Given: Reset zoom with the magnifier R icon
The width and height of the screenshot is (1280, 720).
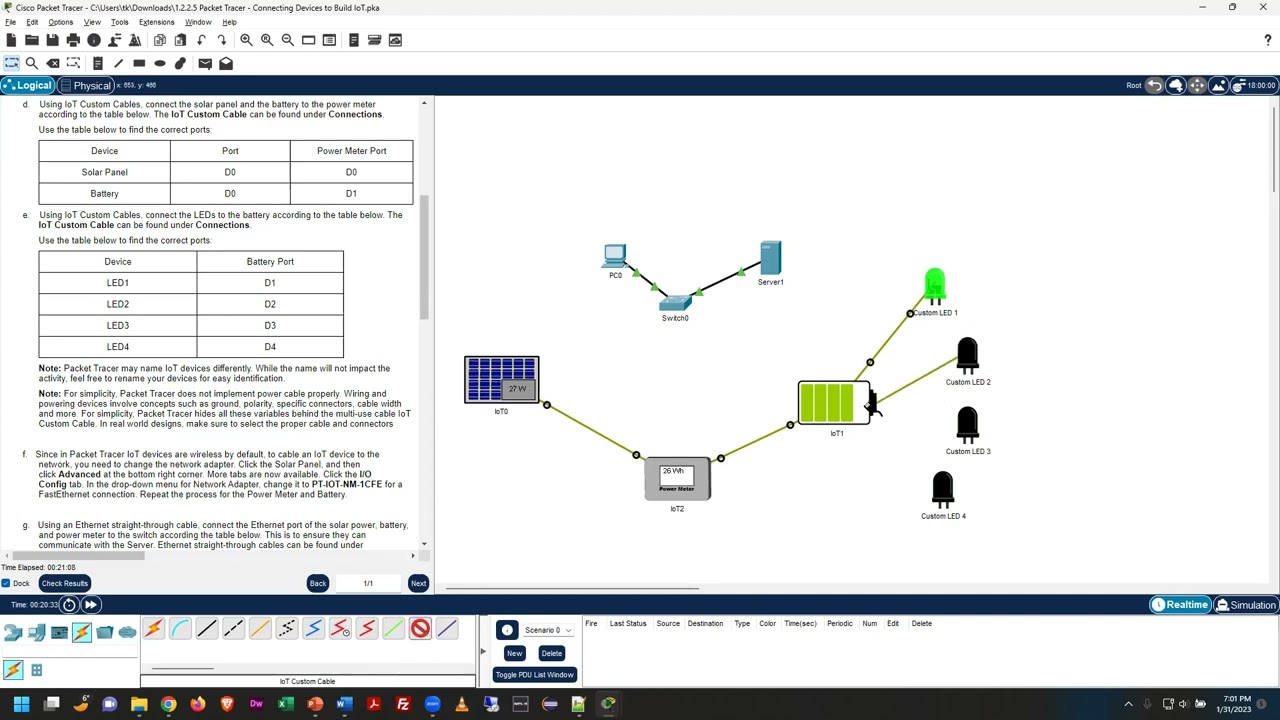Looking at the screenshot, I should click(x=267, y=40).
